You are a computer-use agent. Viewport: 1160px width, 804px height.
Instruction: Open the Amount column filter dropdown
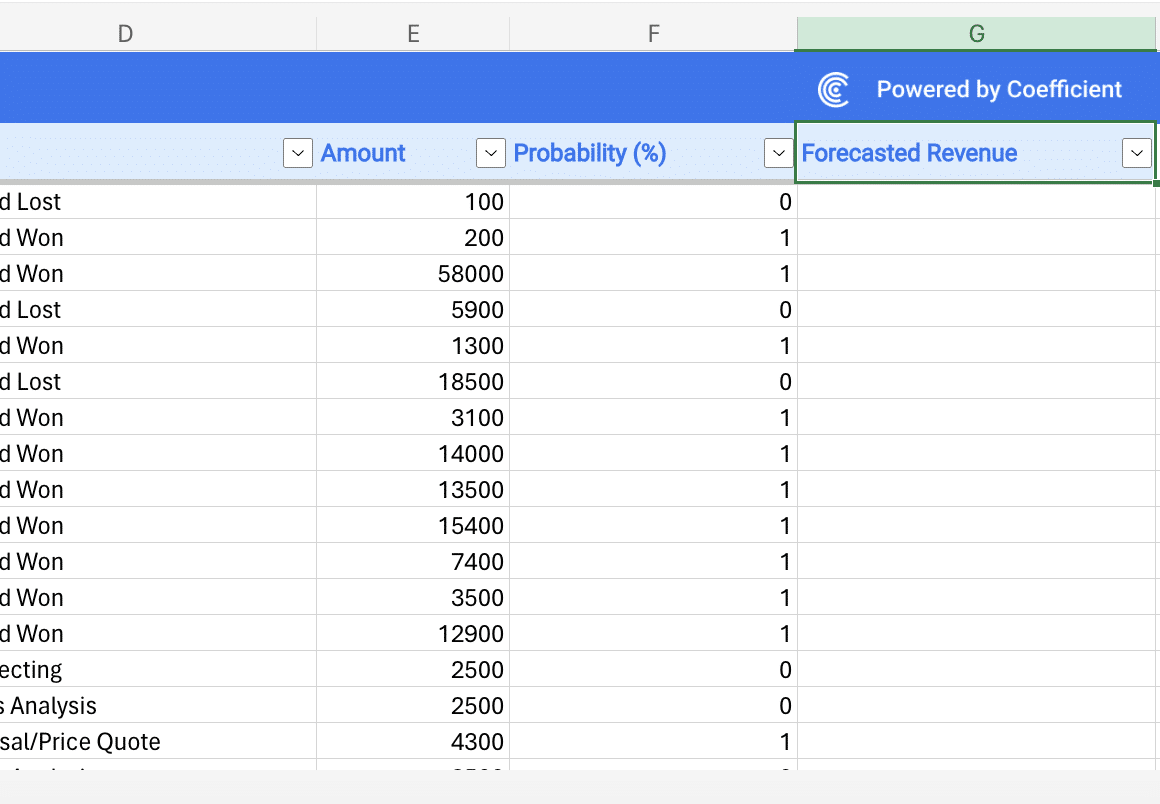pos(490,153)
